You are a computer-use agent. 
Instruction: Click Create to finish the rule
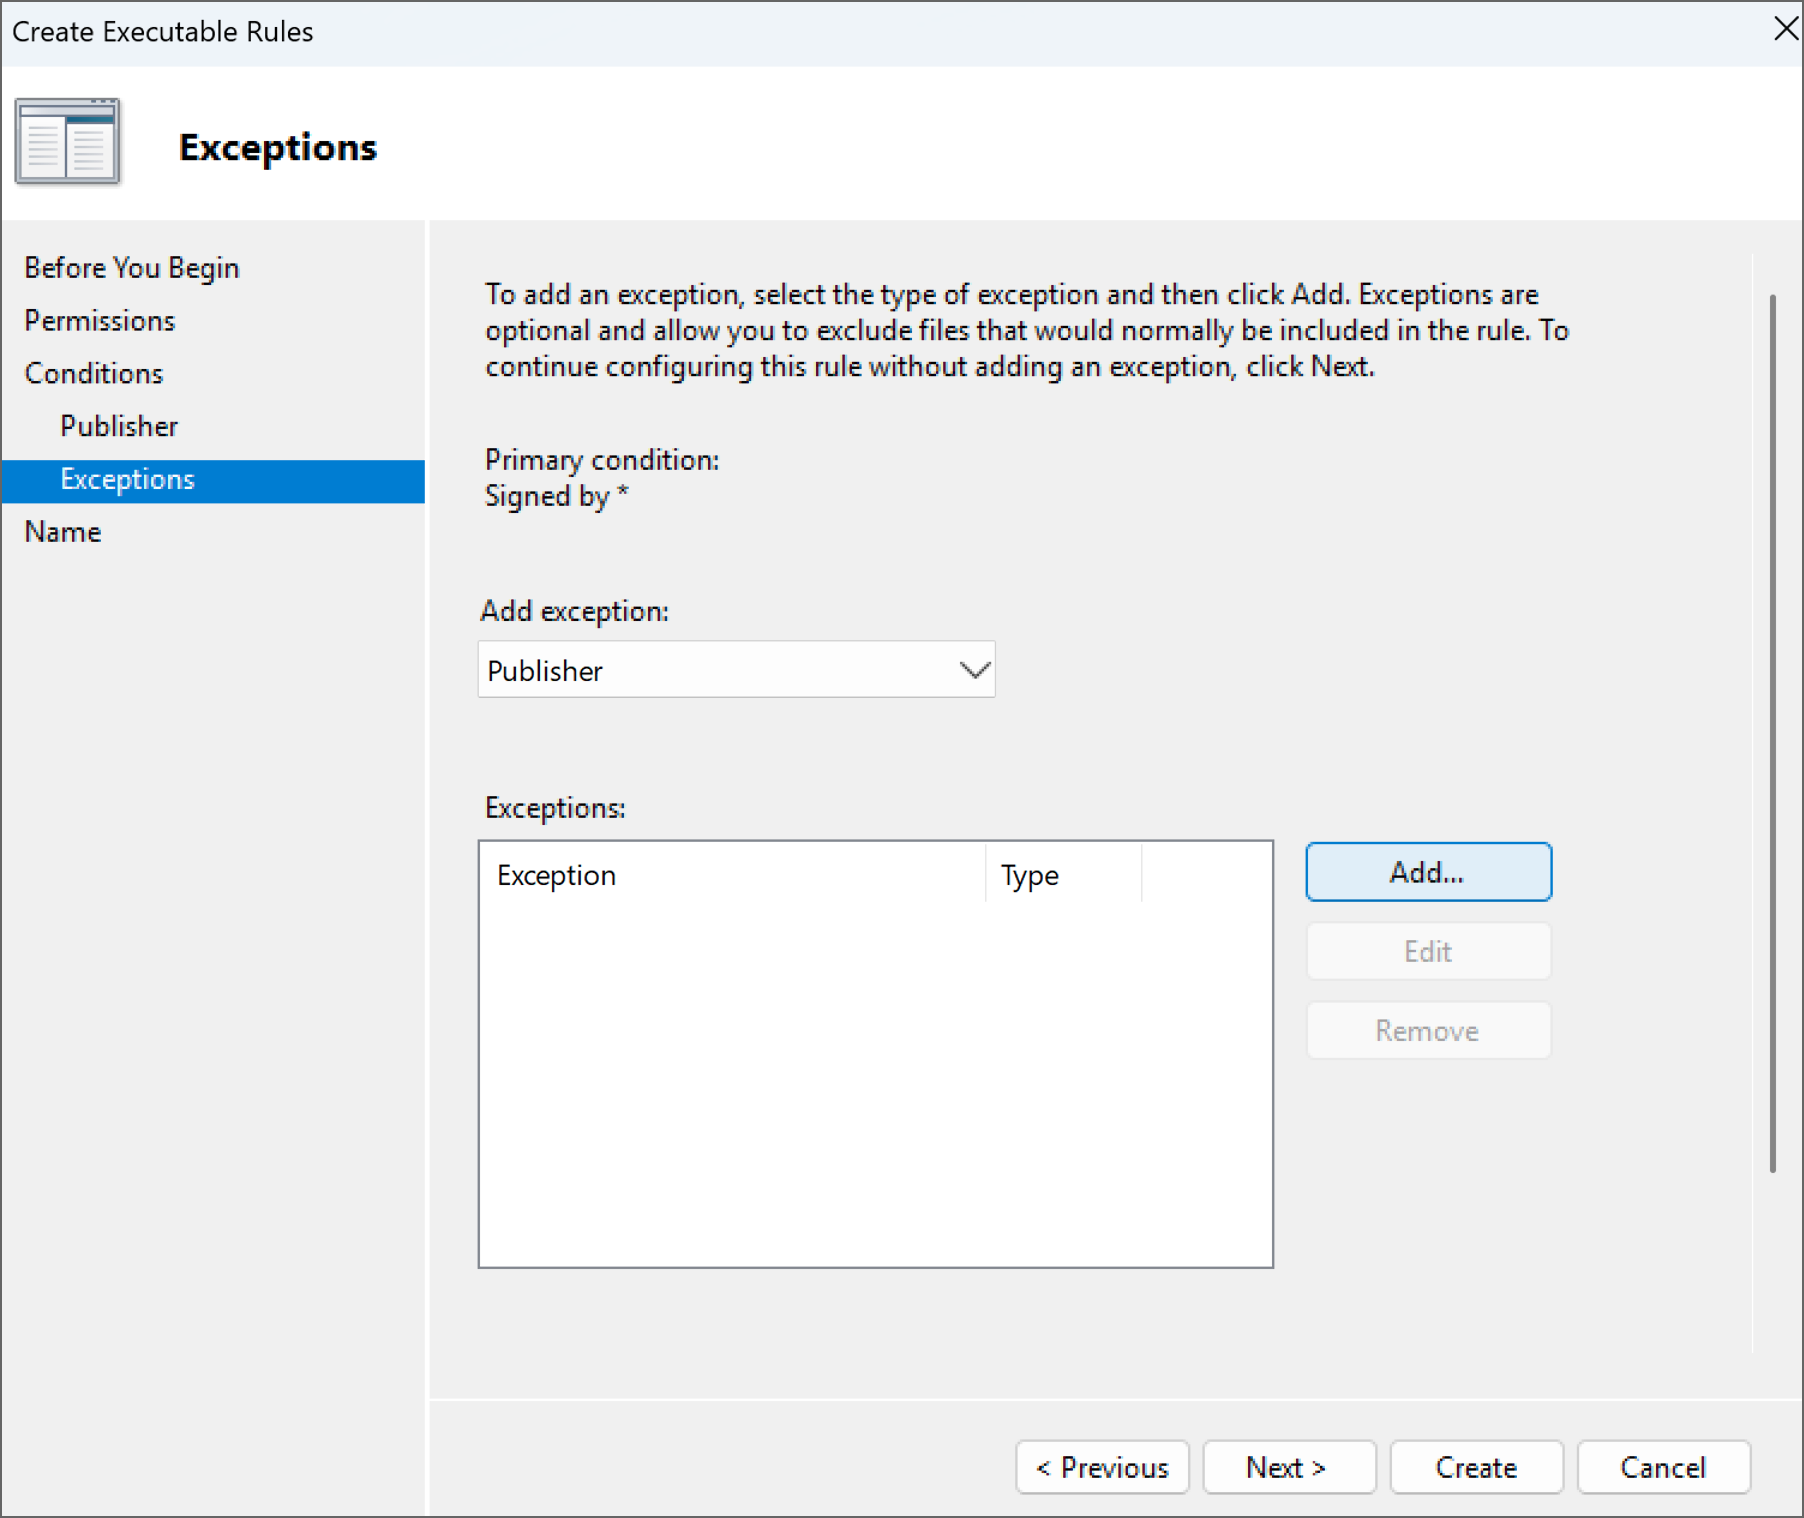click(x=1476, y=1467)
